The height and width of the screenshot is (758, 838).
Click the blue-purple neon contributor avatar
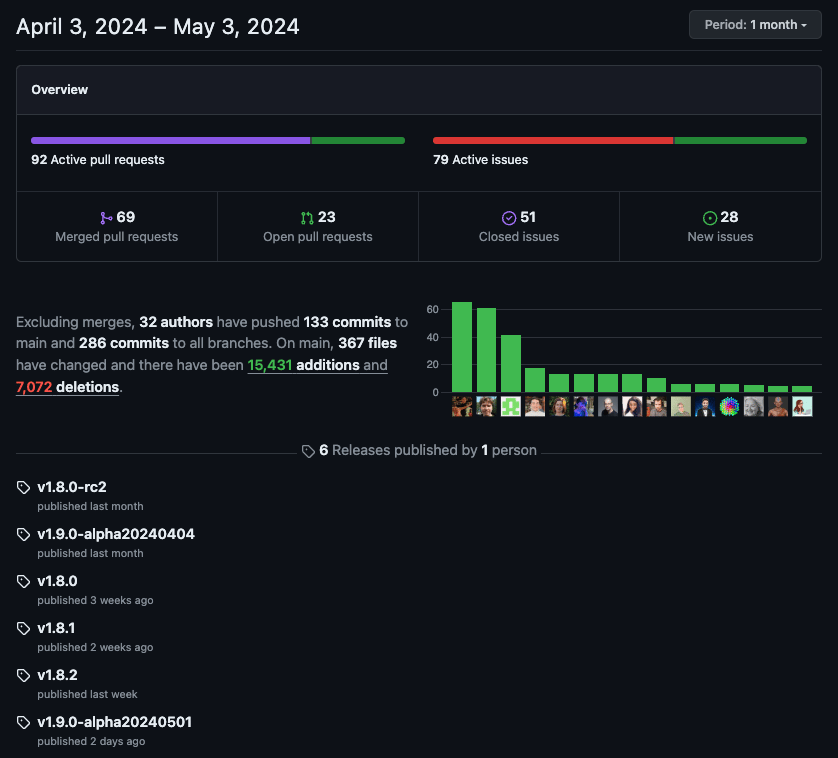[x=584, y=407]
